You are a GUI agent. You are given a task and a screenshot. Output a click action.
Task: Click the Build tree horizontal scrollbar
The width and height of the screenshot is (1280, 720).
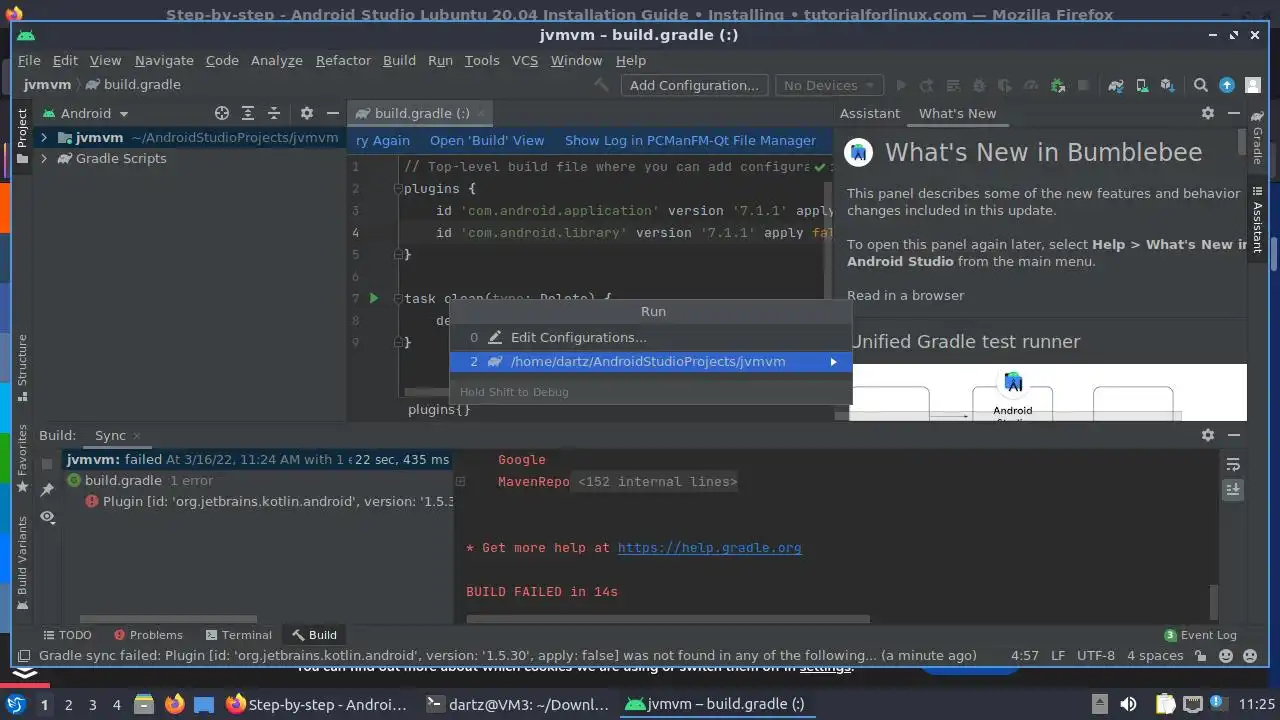tap(168, 620)
